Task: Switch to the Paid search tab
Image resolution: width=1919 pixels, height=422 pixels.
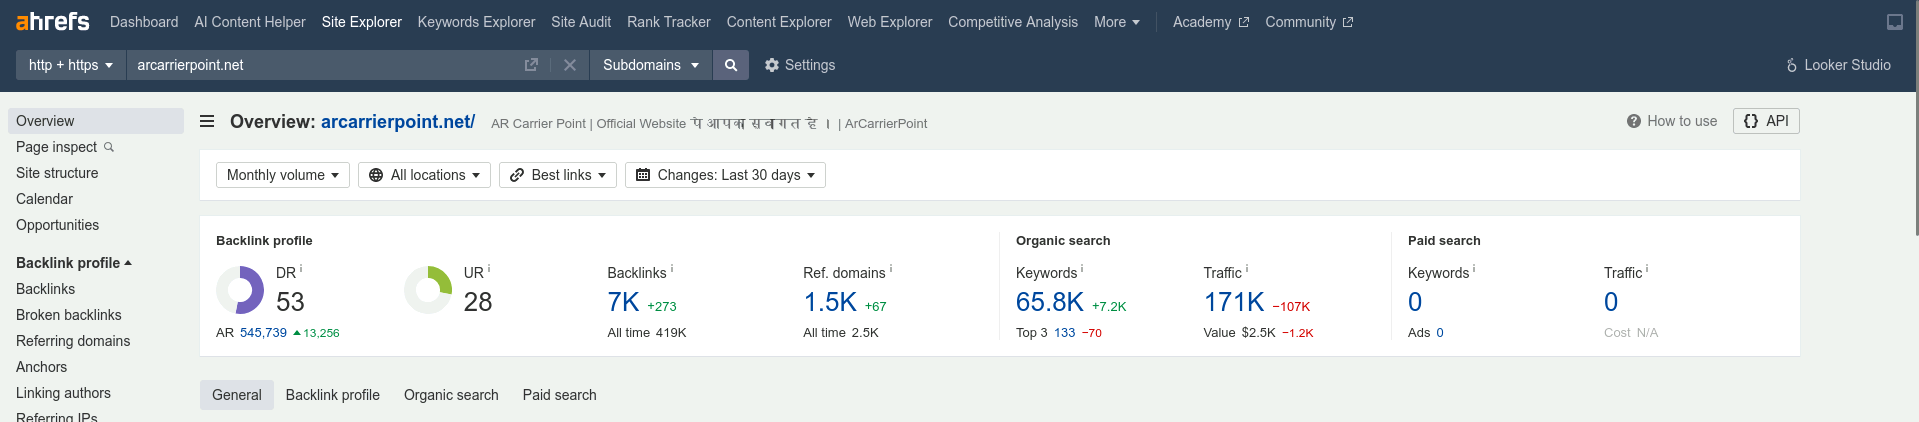Action: 560,395
